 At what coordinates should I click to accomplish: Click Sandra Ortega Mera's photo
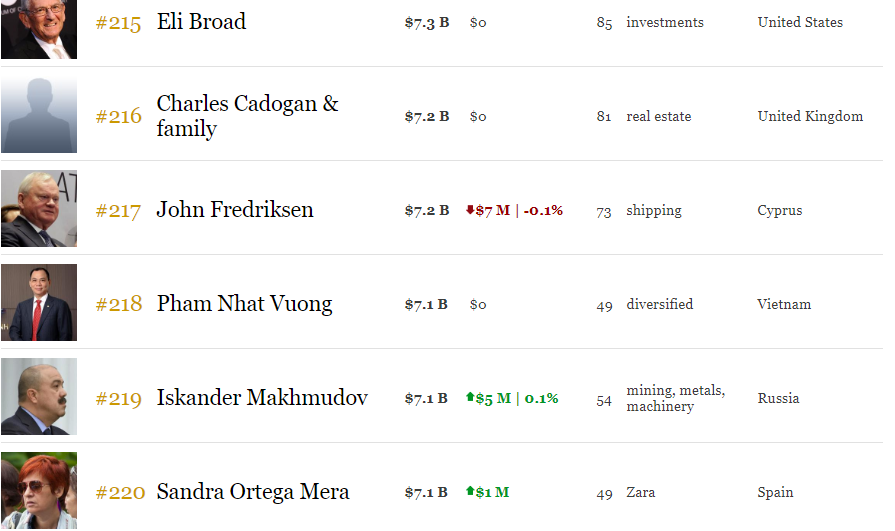(38, 490)
